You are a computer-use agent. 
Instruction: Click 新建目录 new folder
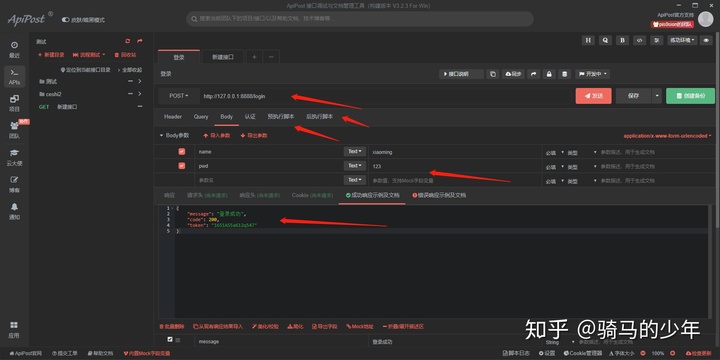pos(51,55)
